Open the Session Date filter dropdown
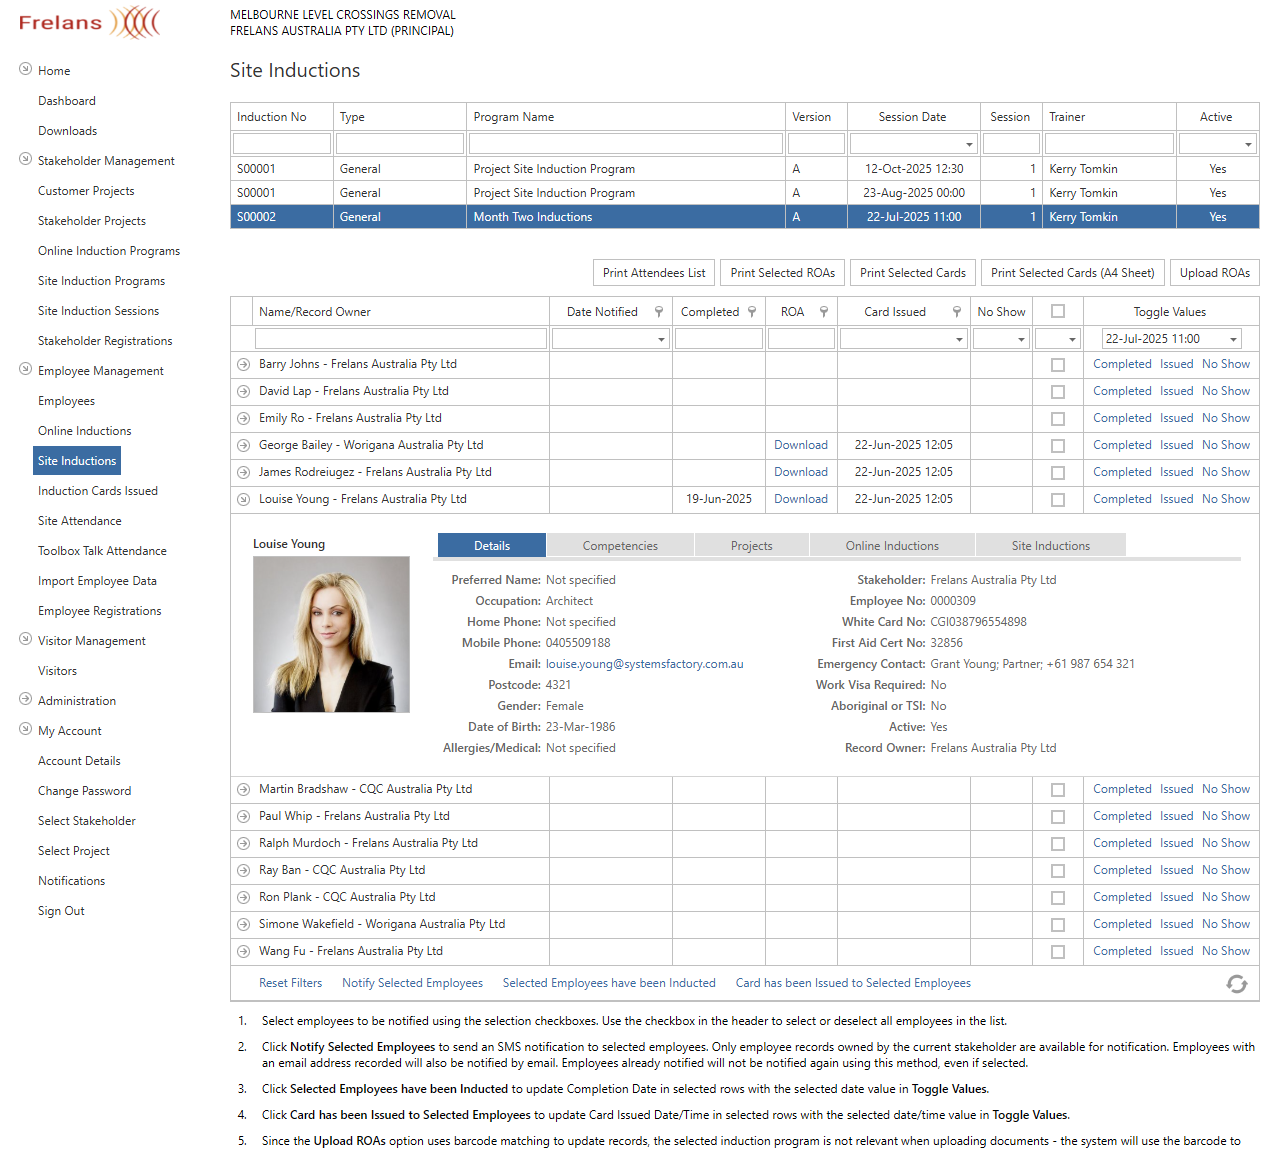 968,143
